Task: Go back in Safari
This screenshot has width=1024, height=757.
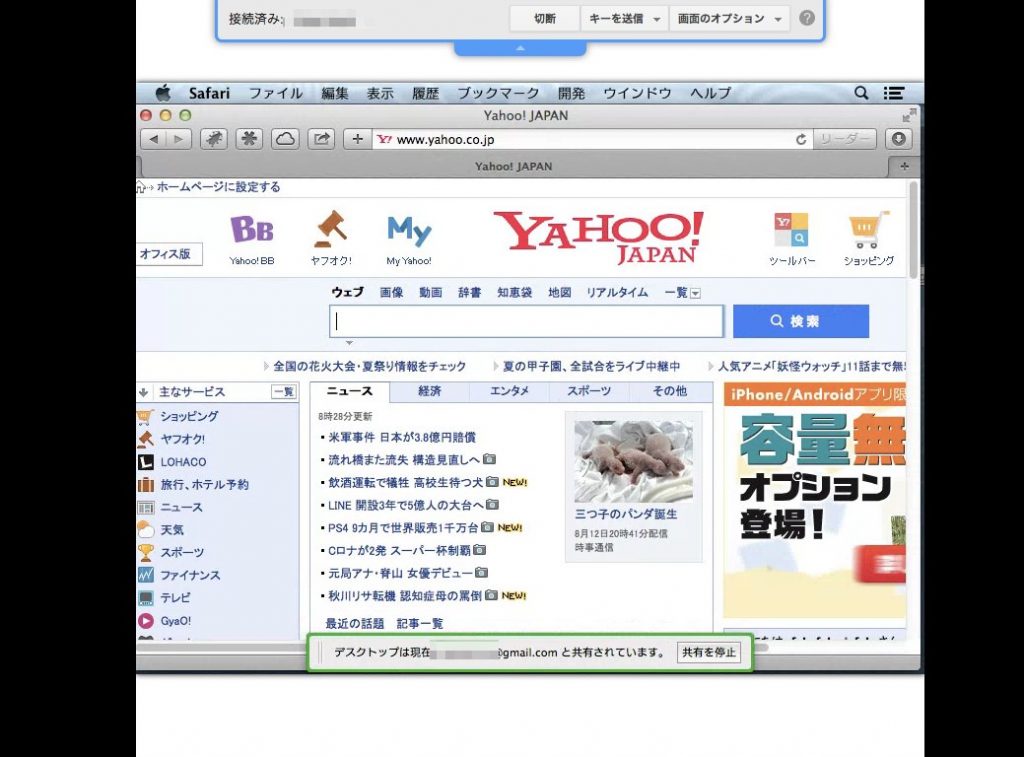Action: (154, 139)
